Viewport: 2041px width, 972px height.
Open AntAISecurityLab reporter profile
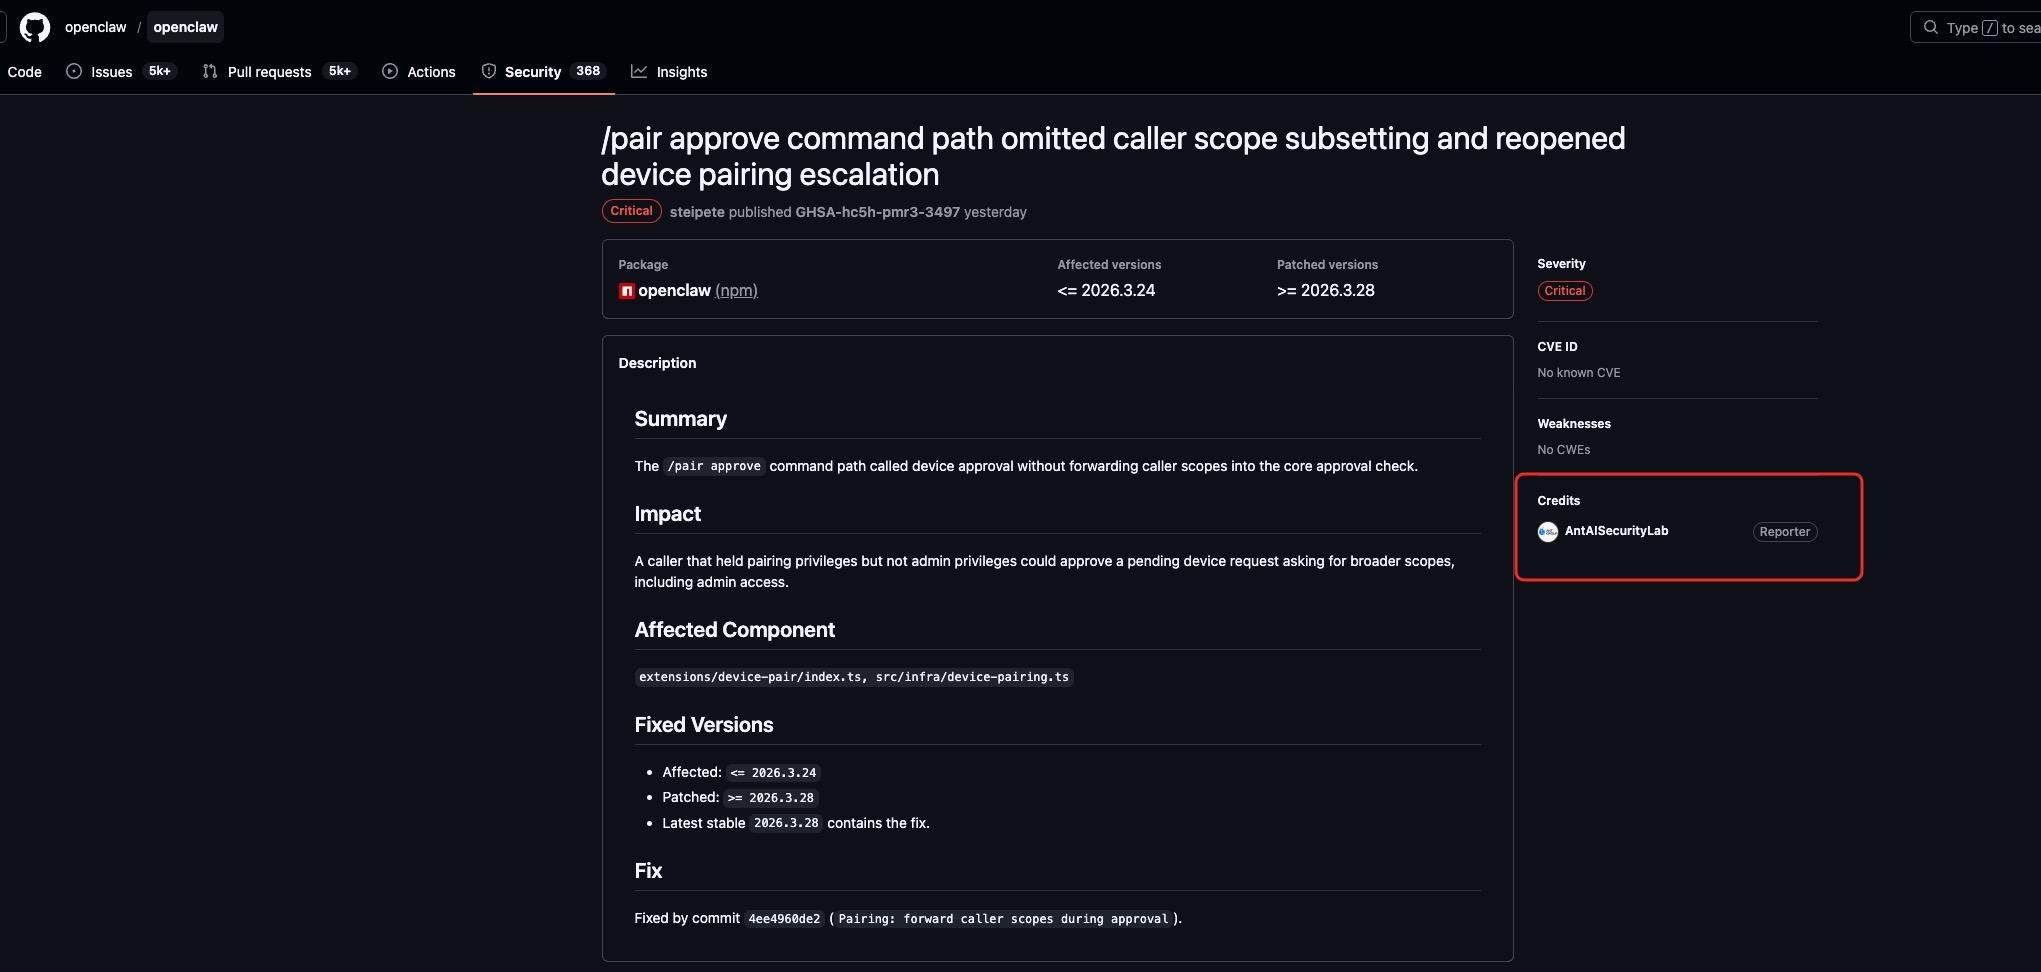1616,531
